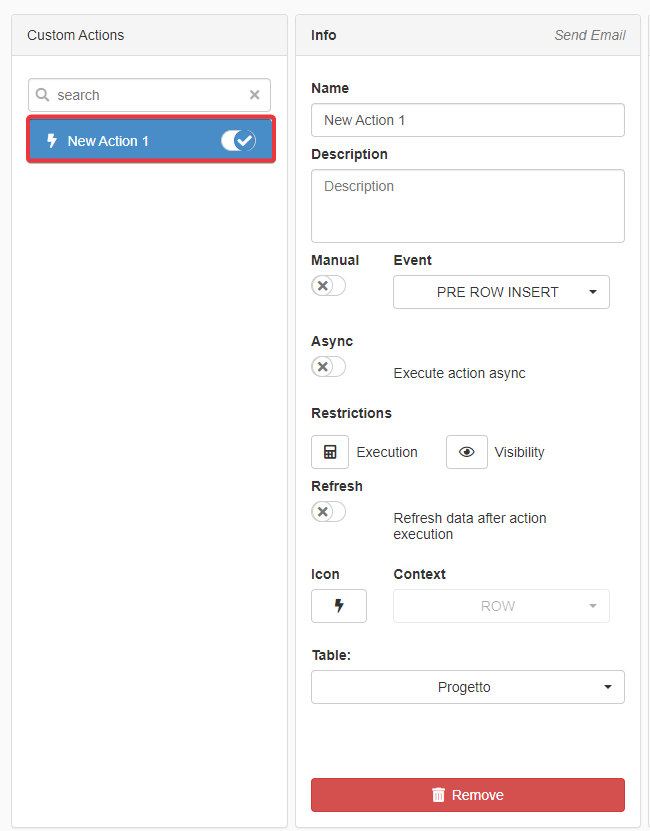This screenshot has width=650, height=831.
Task: Enable the Manual toggle
Action: tap(328, 286)
